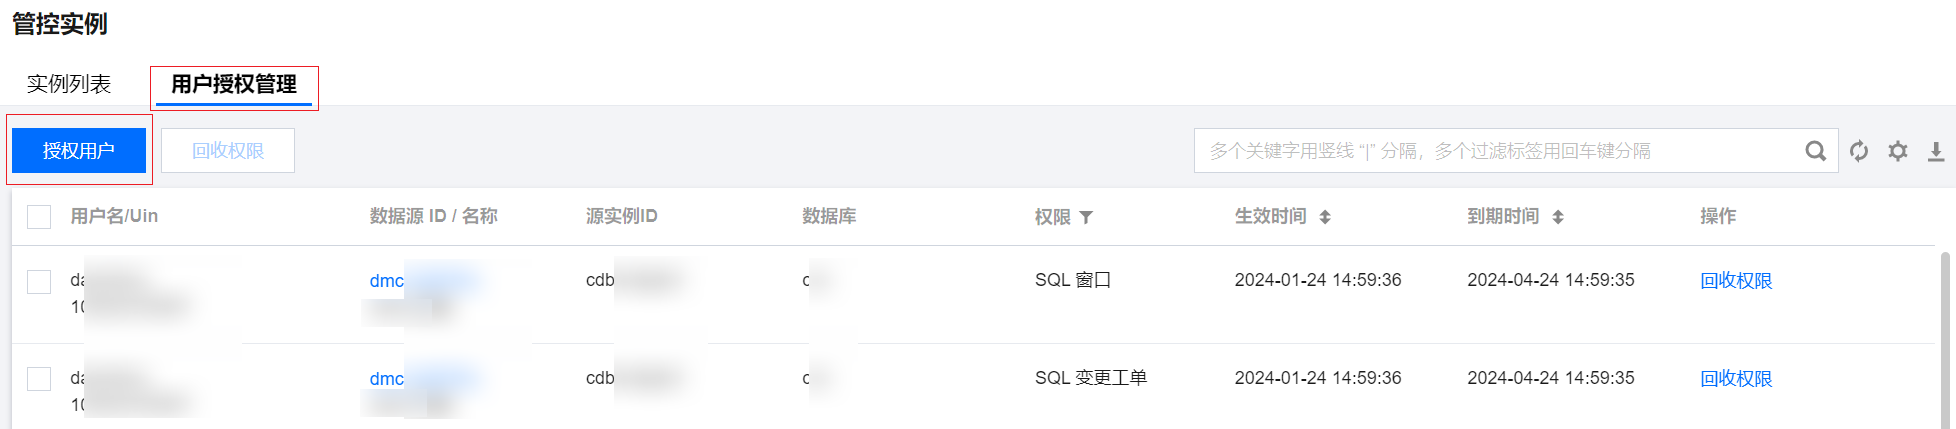Tick the select-all header checkbox

pos(39,217)
